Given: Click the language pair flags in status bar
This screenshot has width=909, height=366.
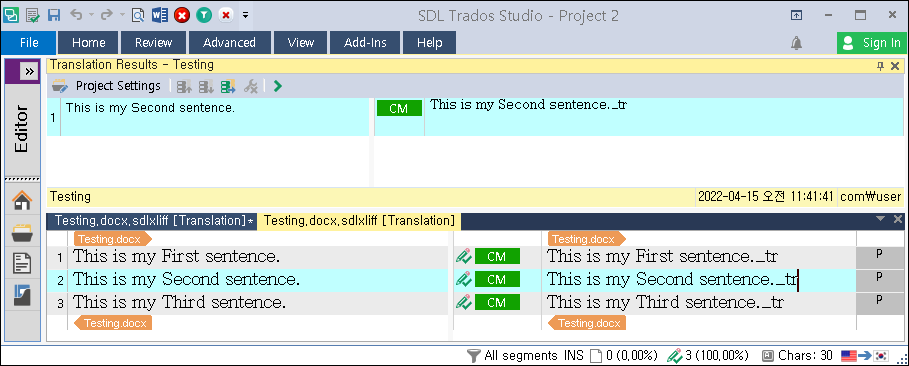Looking at the screenshot, I should [864, 355].
